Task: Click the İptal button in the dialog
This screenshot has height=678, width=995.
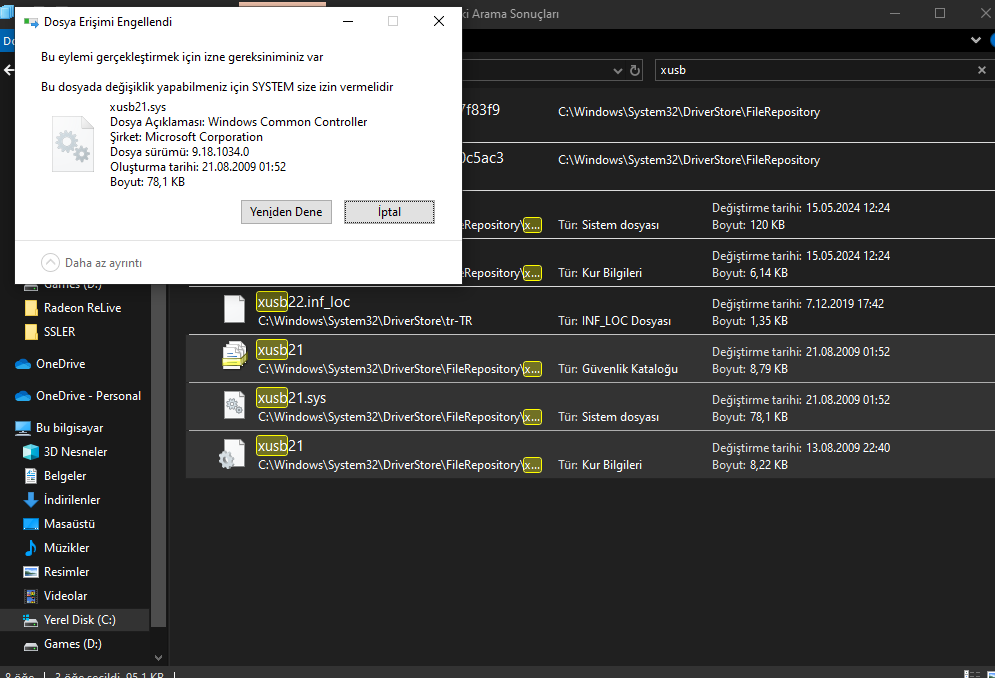Action: click(389, 212)
